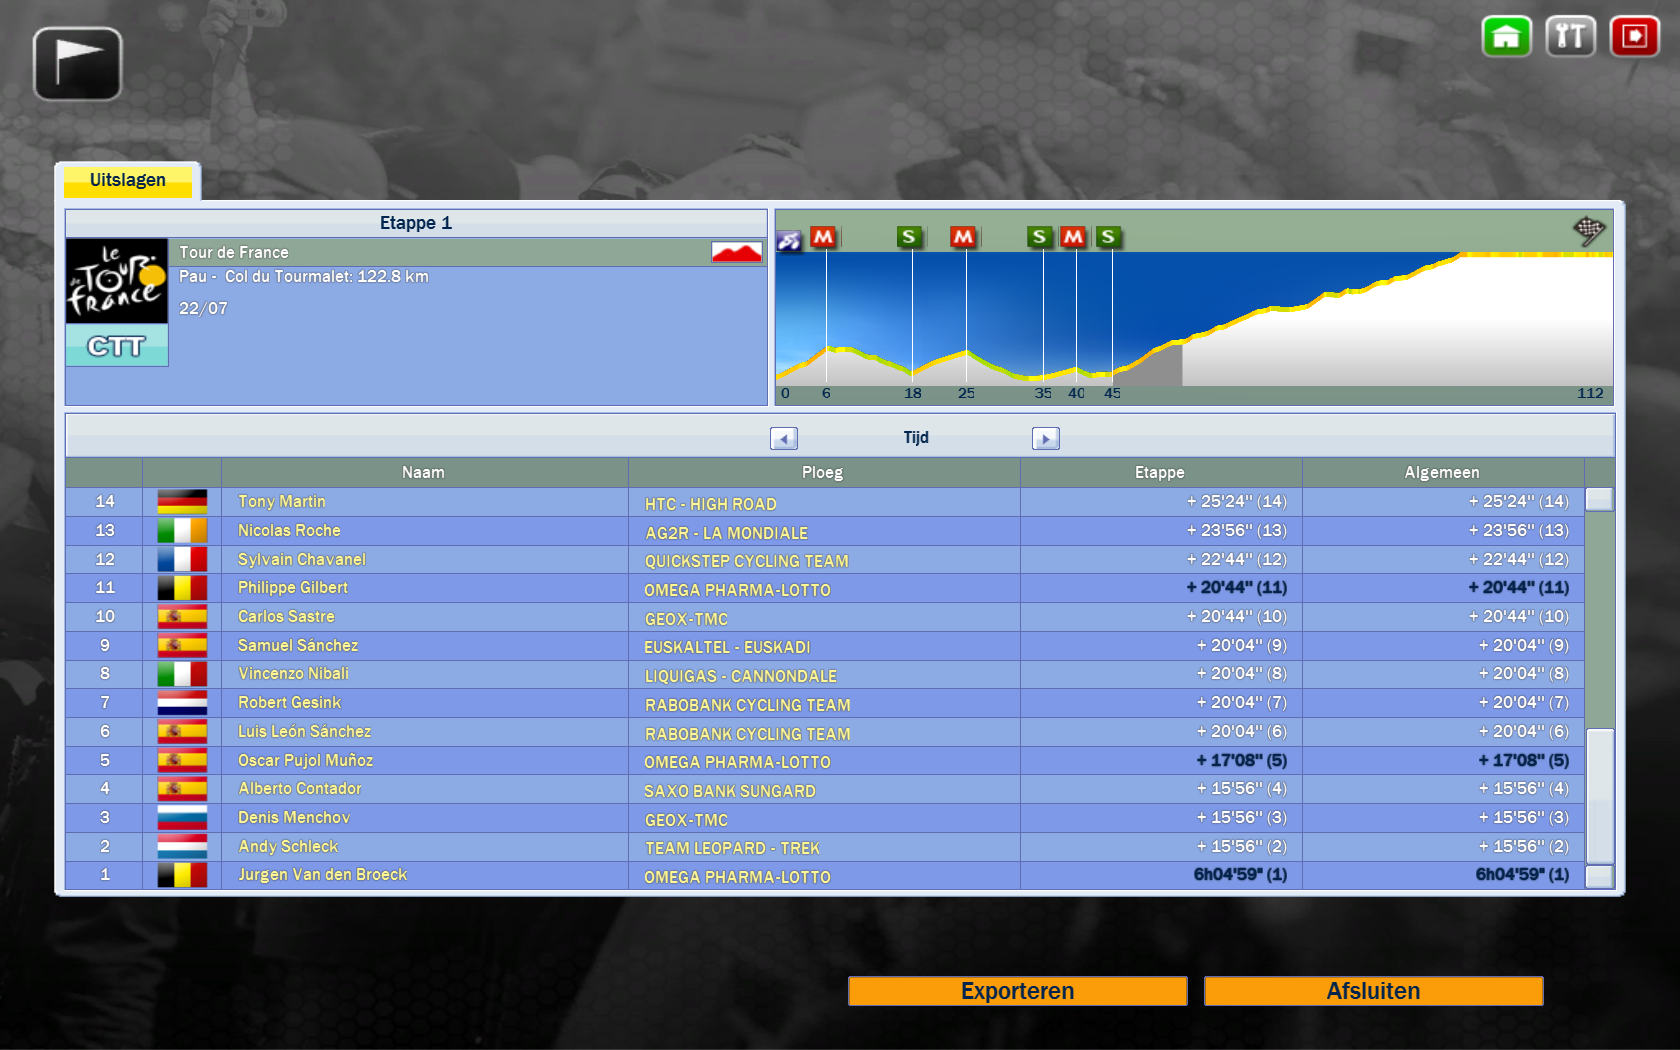Click the red exit icon

click(1634, 37)
